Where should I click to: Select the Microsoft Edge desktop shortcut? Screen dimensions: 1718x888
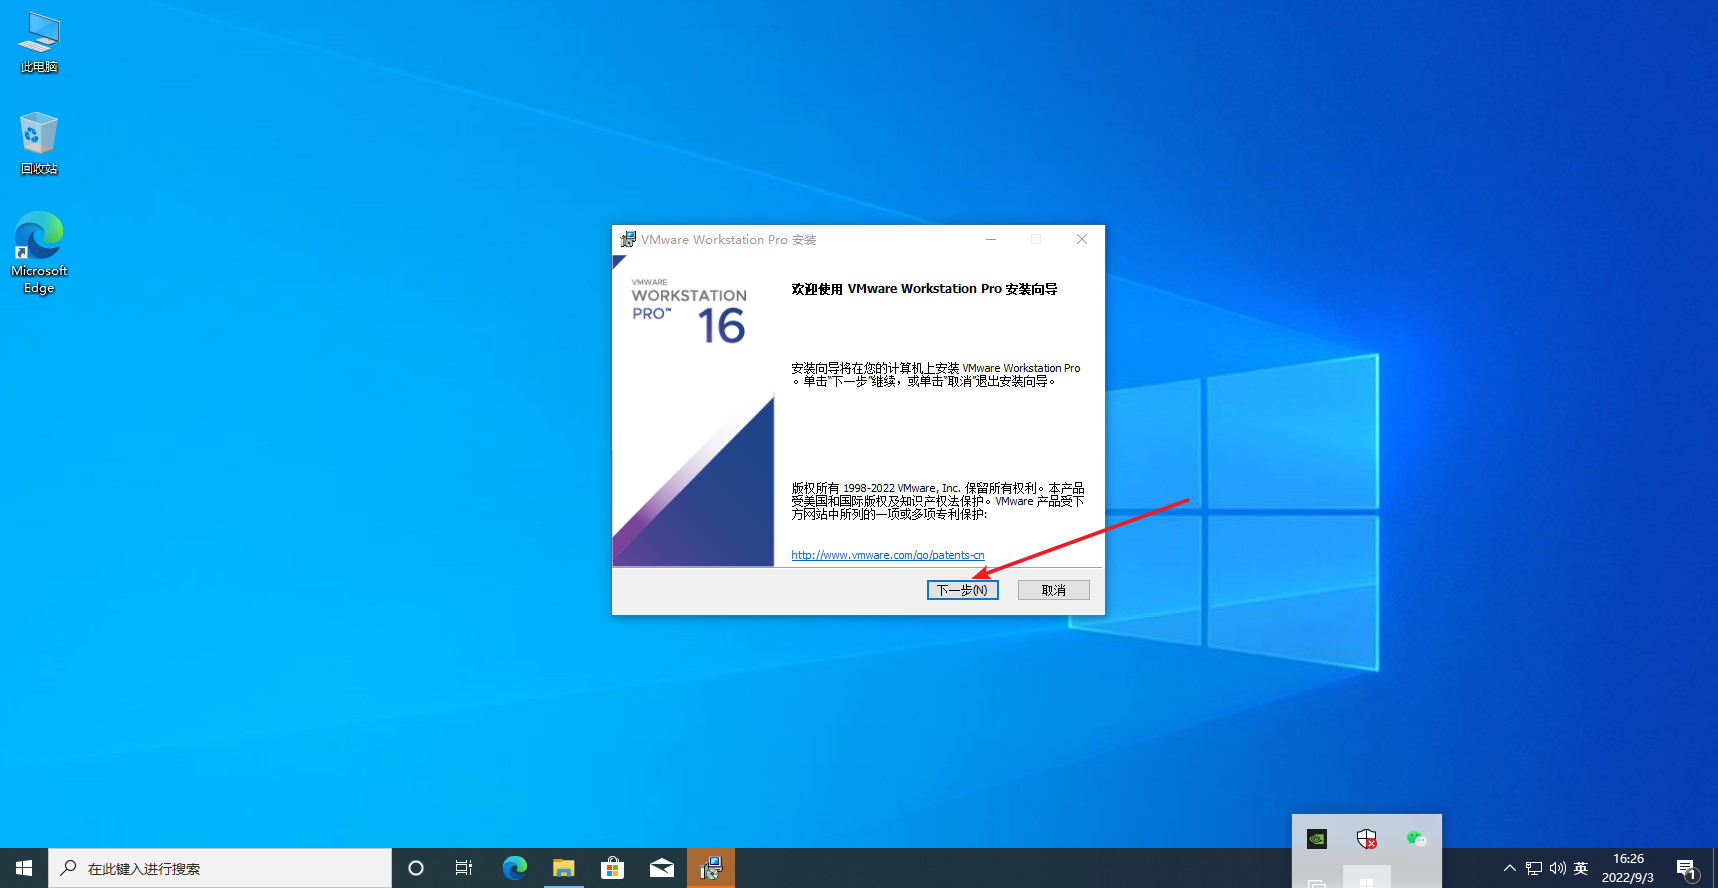click(39, 253)
